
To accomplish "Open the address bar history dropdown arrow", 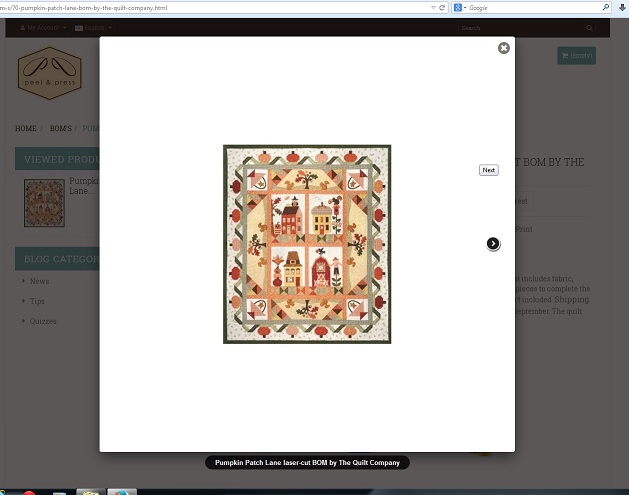I will pyautogui.click(x=433, y=8).
